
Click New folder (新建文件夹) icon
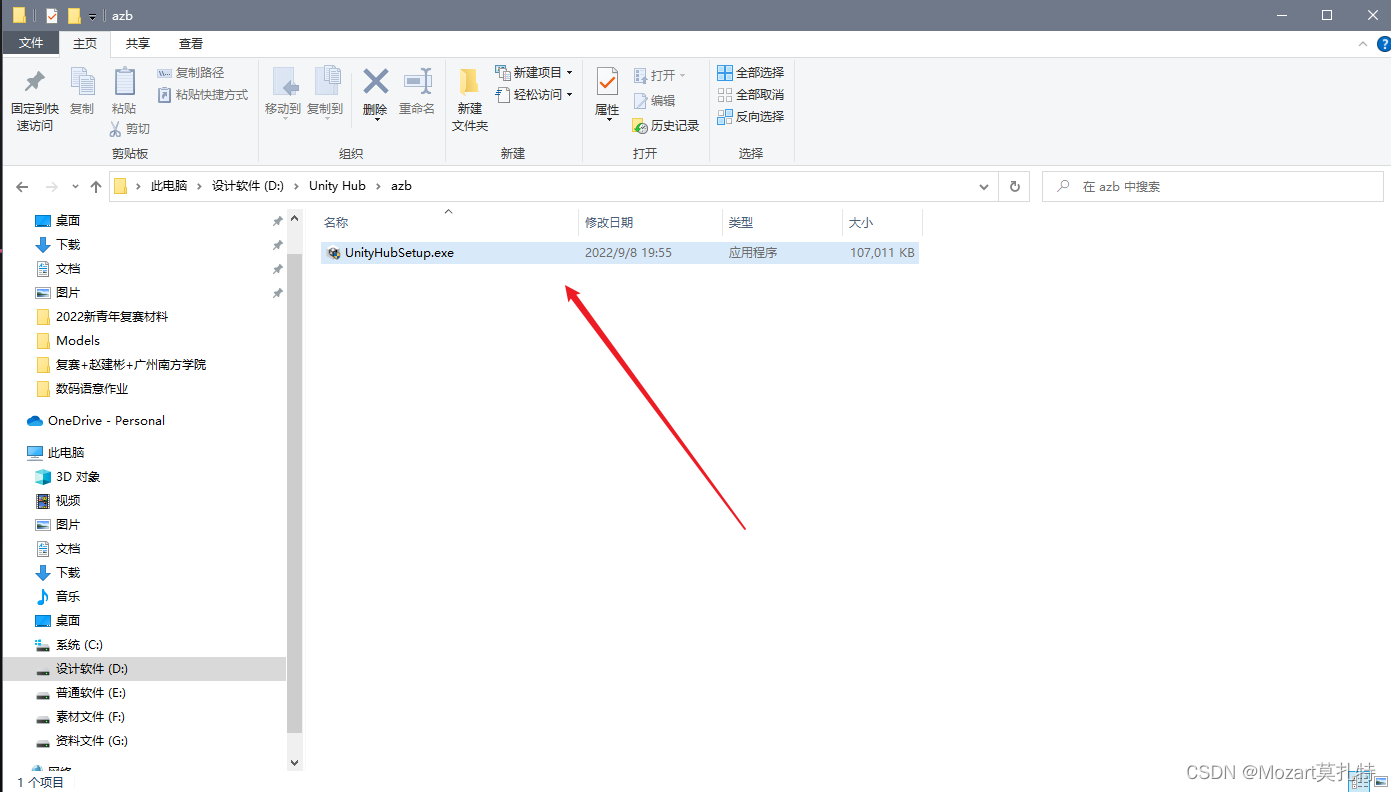[x=469, y=82]
